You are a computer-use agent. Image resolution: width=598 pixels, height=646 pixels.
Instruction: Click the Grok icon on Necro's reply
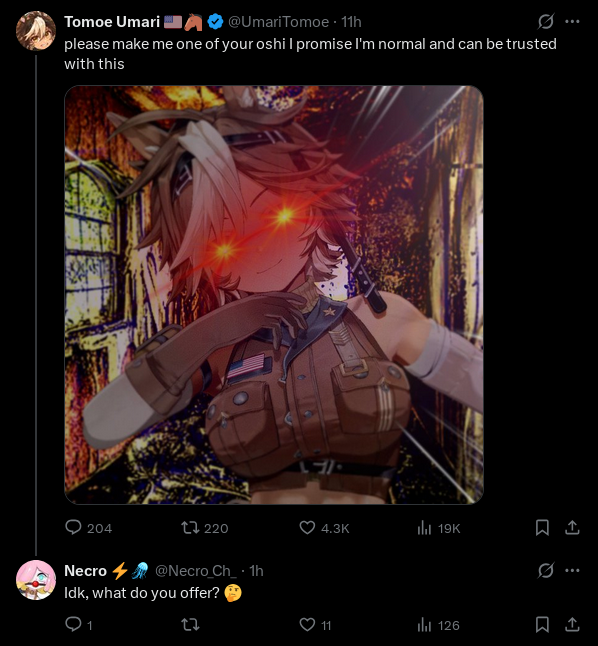[x=545, y=571]
